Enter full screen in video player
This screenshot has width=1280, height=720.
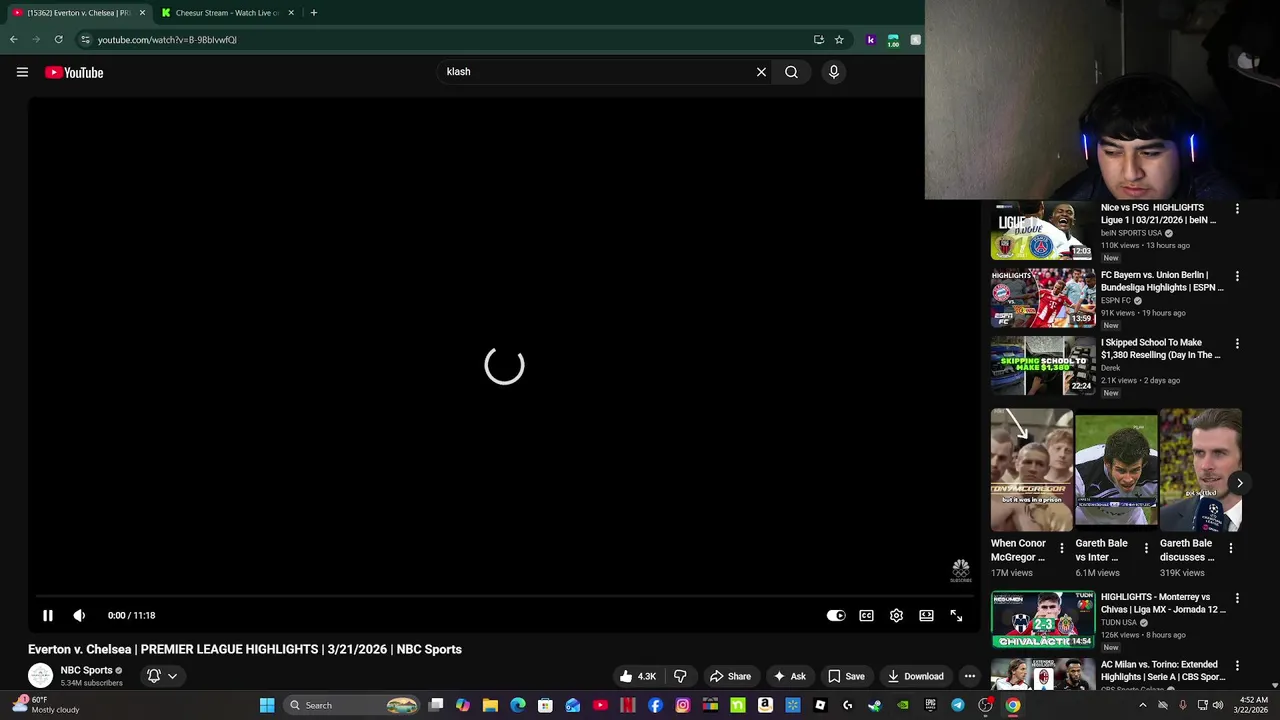pyautogui.click(x=956, y=615)
